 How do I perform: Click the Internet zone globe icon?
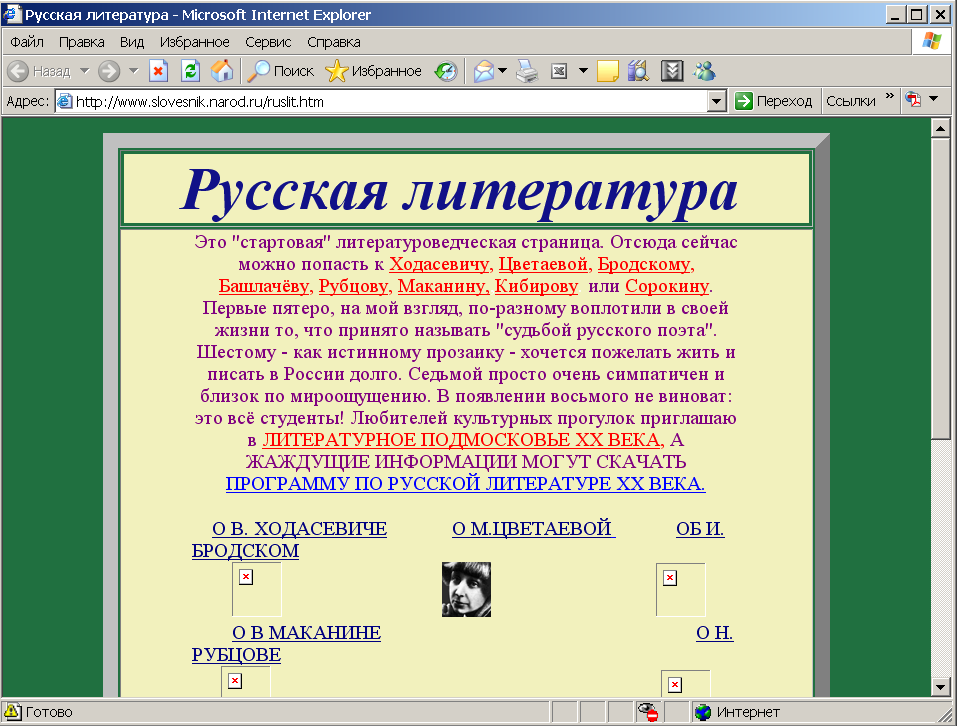(703, 712)
